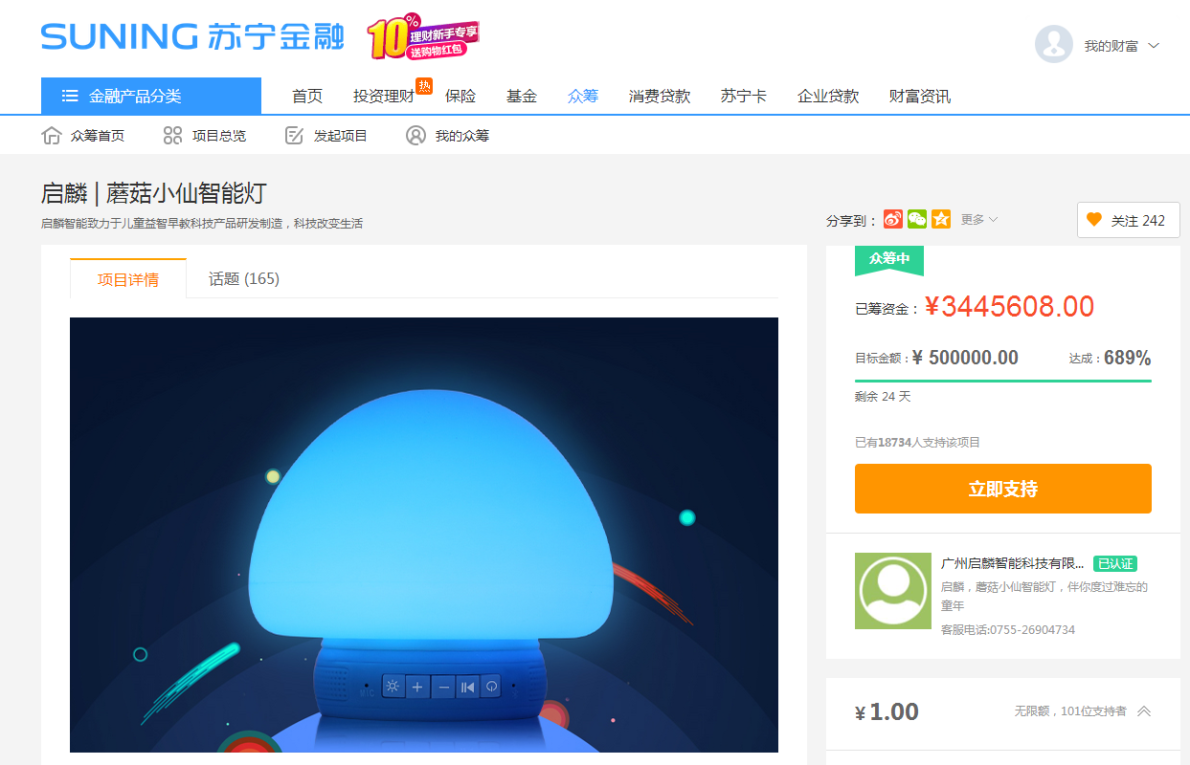This screenshot has width=1190, height=765.
Task: Click the 目标金额 ¥ 500000.00 text
Action: tap(937, 357)
